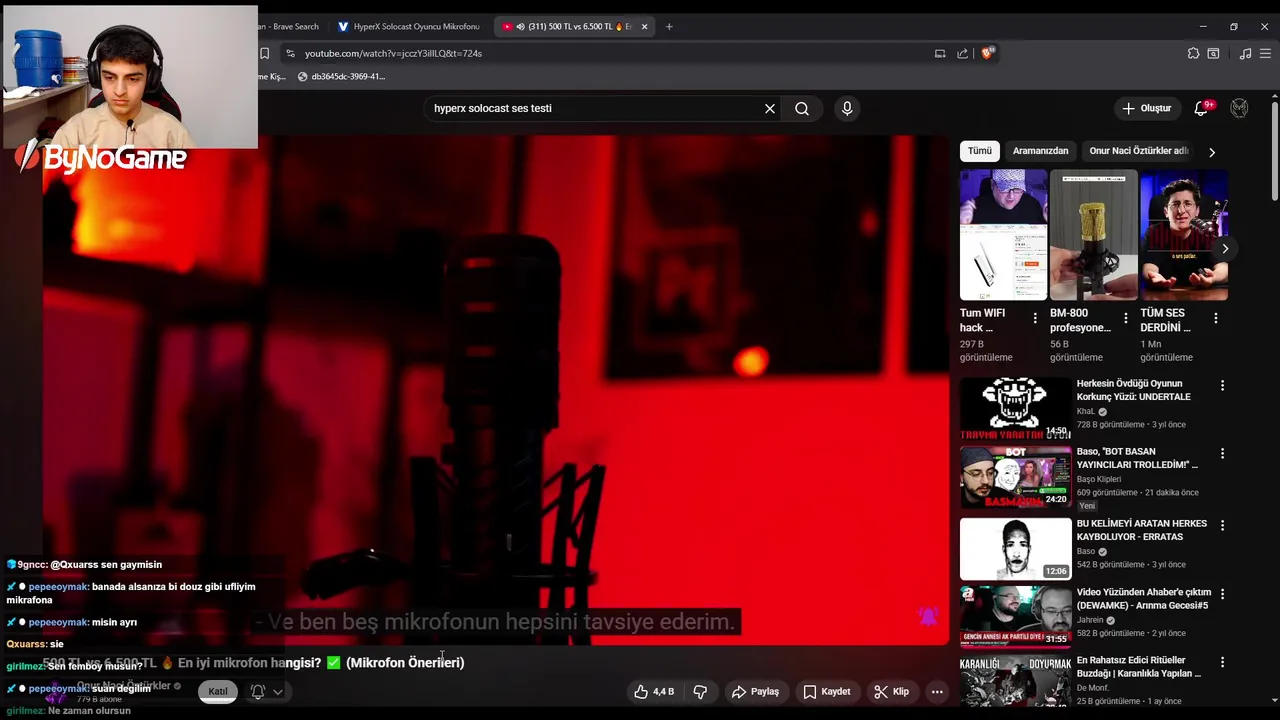The height and width of the screenshot is (720, 1280).
Task: Open the Tum WIFI hack short thumbnail
Action: (1003, 235)
